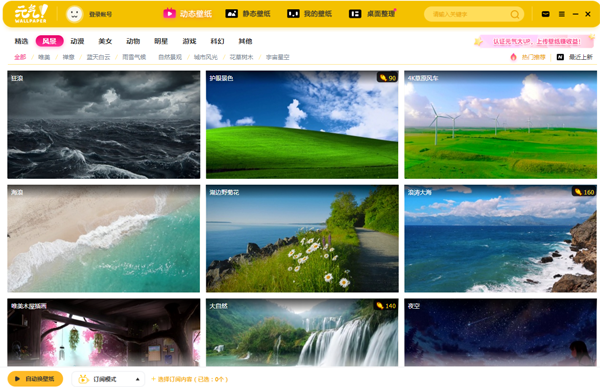600x387 pixels.
Task: Click the flame hot icon
Action: [514, 57]
